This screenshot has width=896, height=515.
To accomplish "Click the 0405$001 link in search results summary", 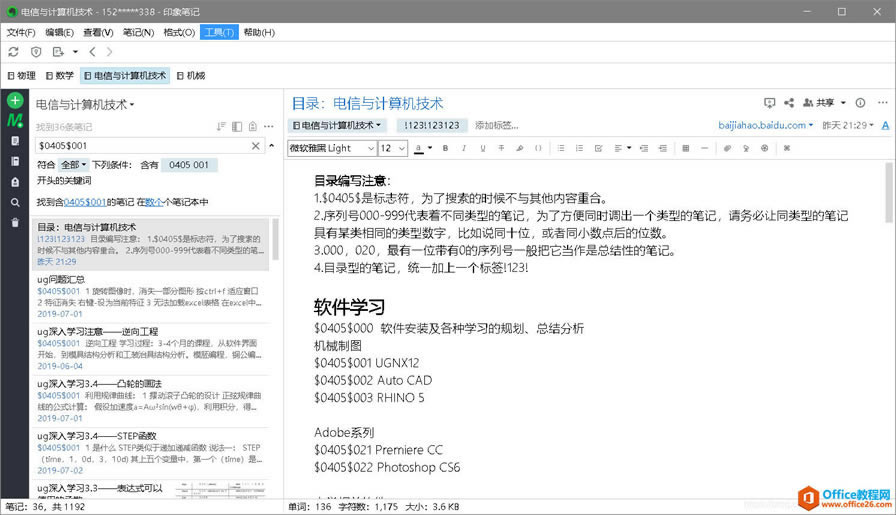I will click(x=85, y=202).
